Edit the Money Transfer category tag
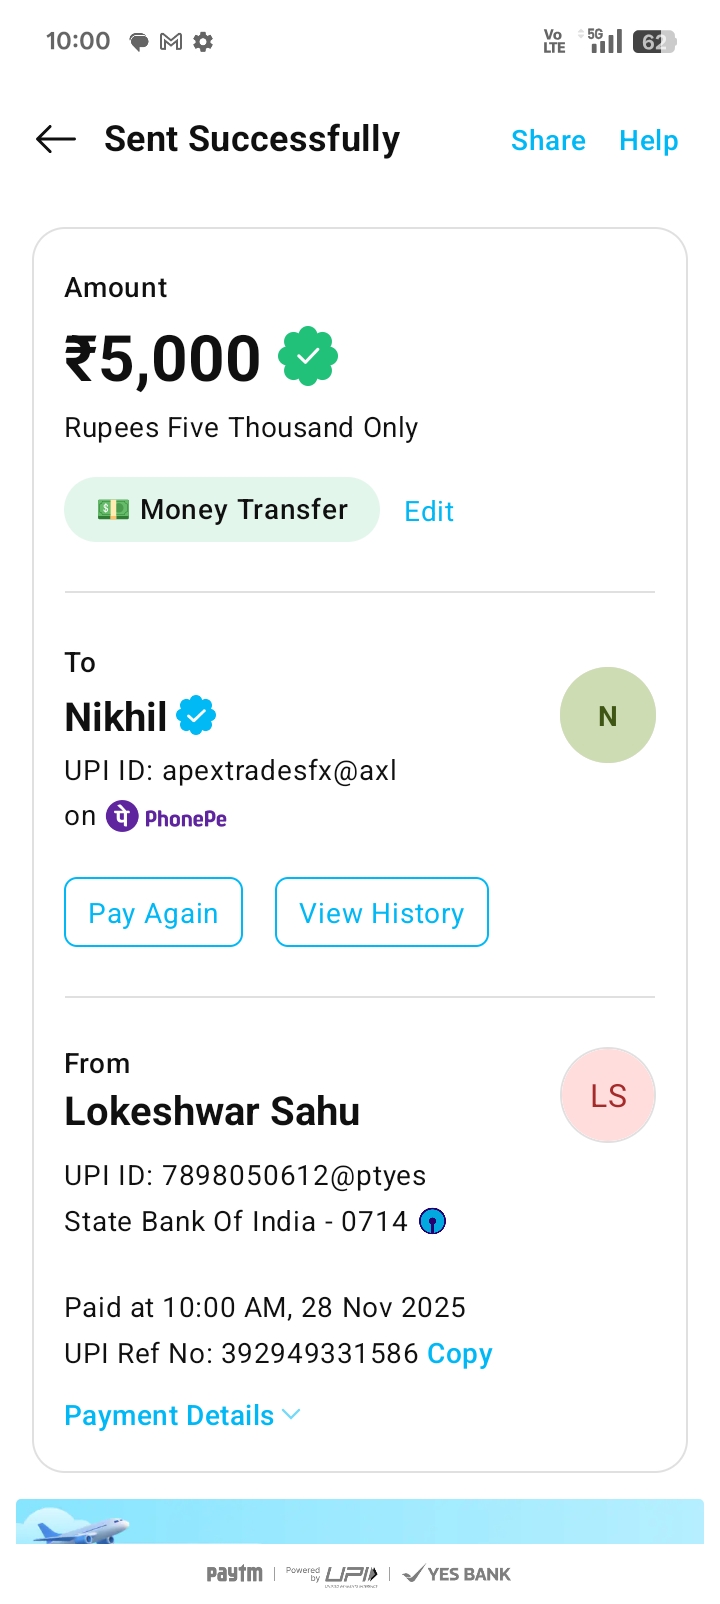The width and height of the screenshot is (720, 1604). (429, 511)
